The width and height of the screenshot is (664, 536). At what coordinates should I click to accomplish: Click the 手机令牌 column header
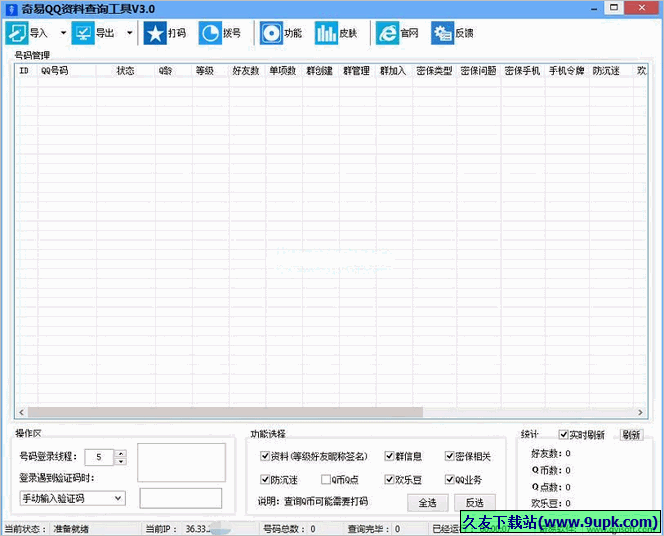pos(567,71)
